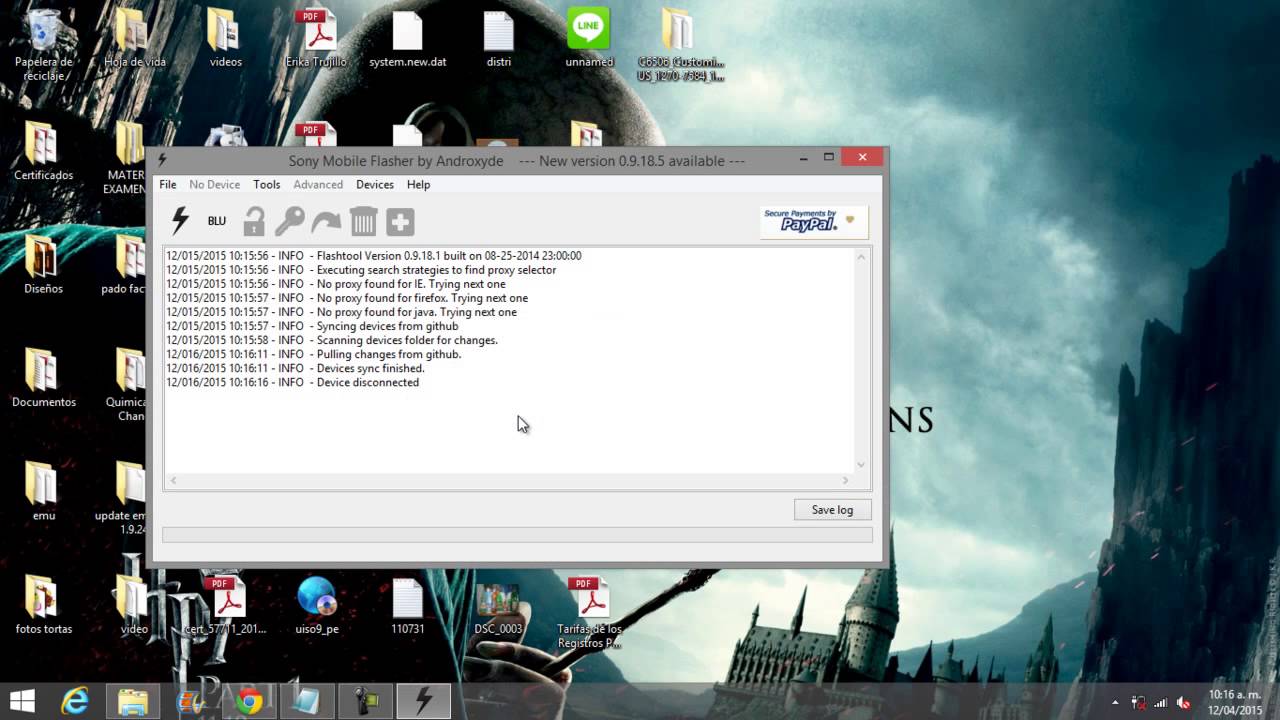Click the Flashtool title bar lightning icon
This screenshot has height=720, width=1280.
coord(162,159)
